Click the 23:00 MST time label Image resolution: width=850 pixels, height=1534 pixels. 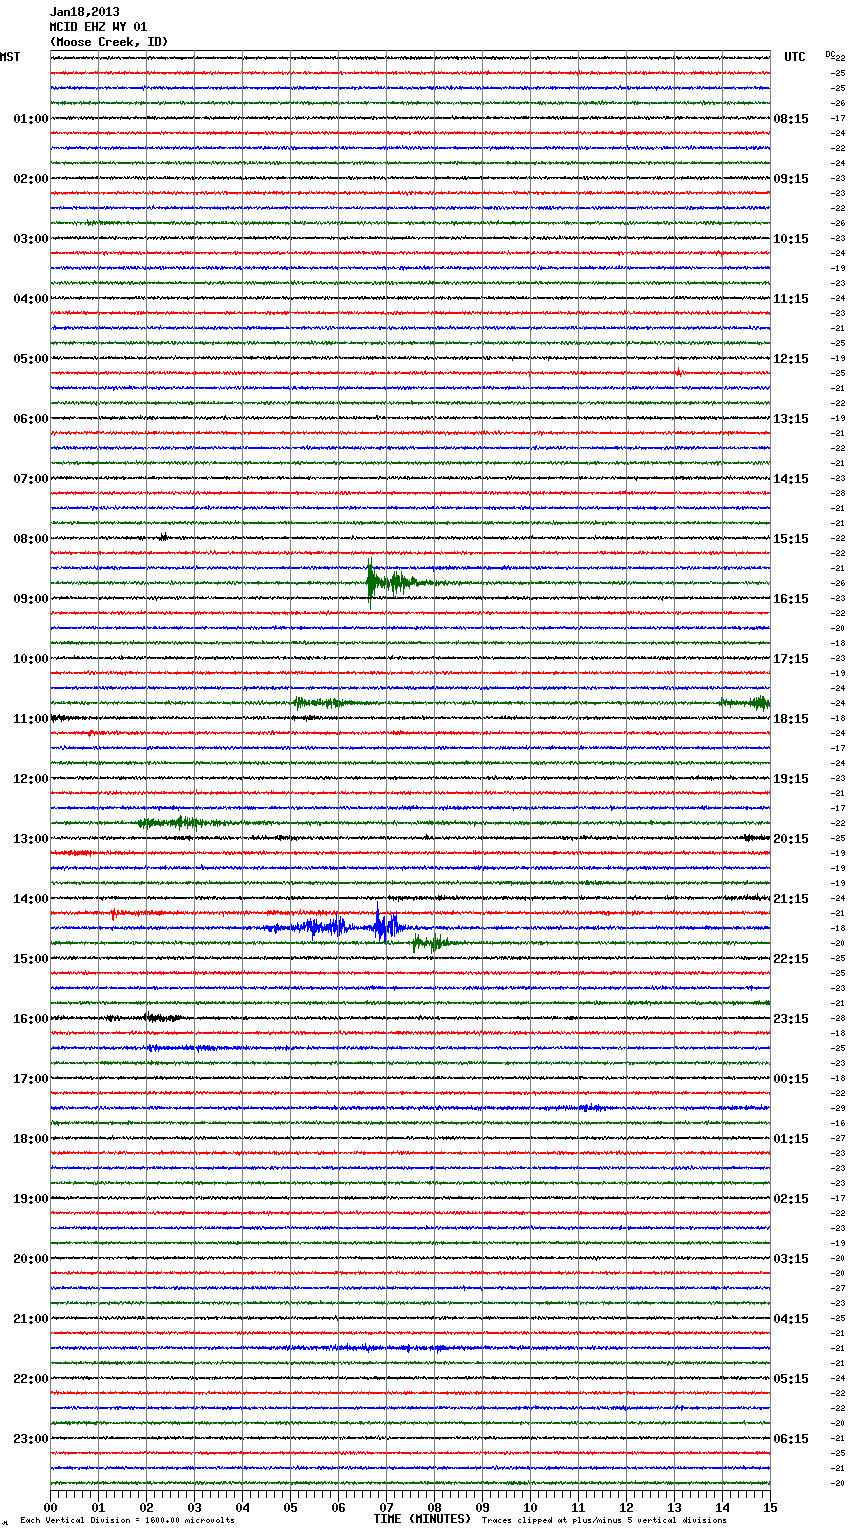[31, 1439]
